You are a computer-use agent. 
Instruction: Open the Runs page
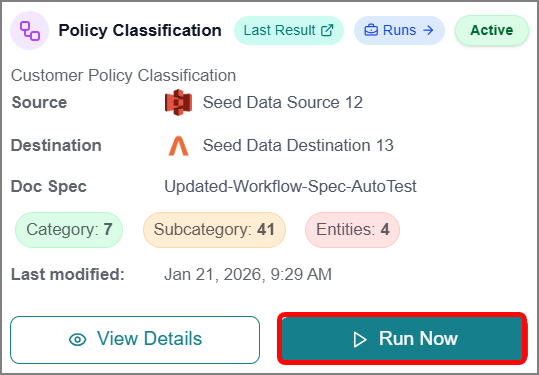pos(399,30)
